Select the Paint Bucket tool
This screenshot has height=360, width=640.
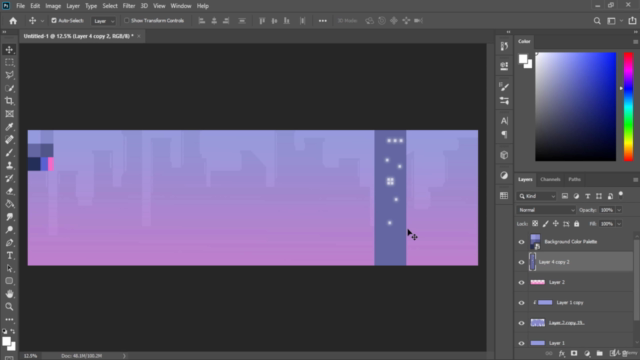point(9,204)
